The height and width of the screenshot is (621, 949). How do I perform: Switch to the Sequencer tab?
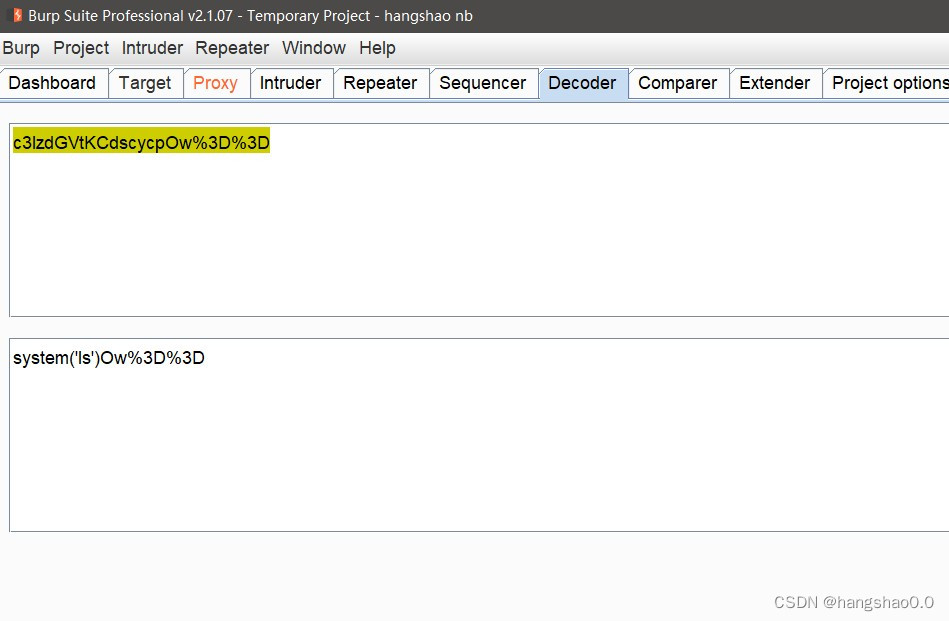(x=482, y=83)
